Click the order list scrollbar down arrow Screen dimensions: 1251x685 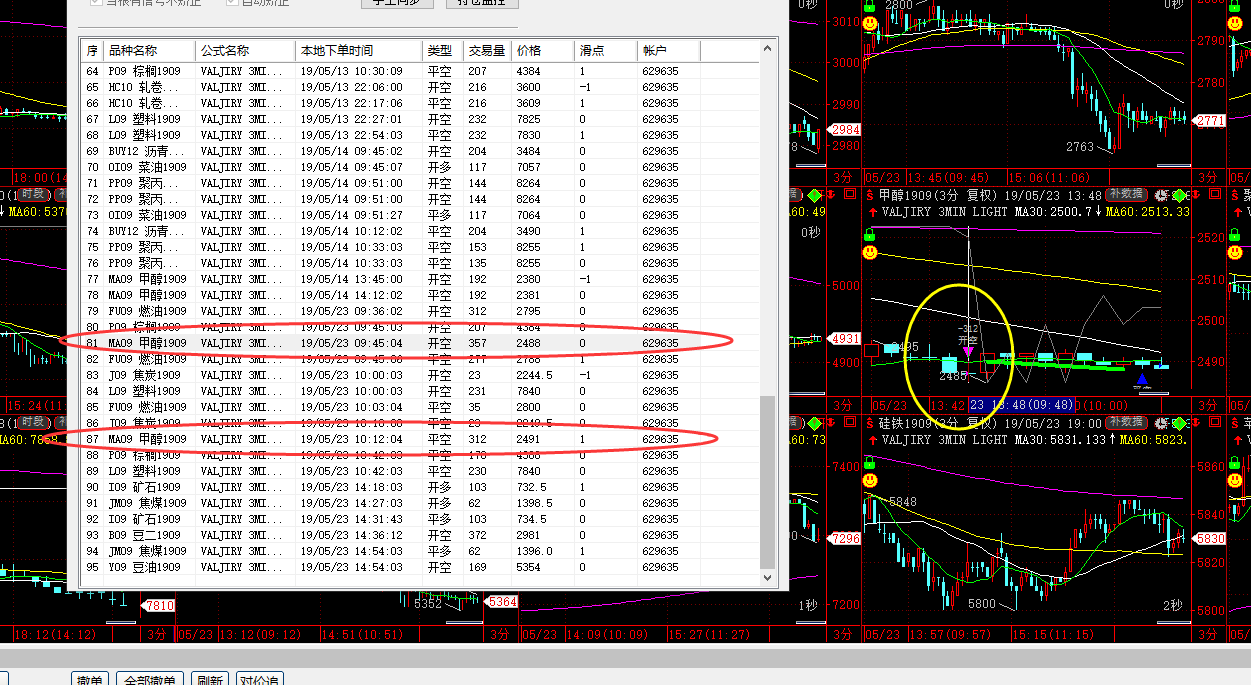coord(768,577)
